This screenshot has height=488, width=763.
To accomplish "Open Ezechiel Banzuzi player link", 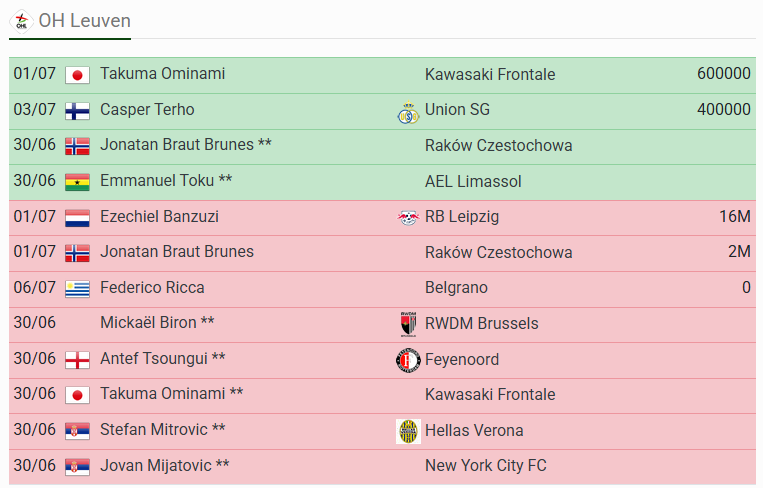I will 159,217.
